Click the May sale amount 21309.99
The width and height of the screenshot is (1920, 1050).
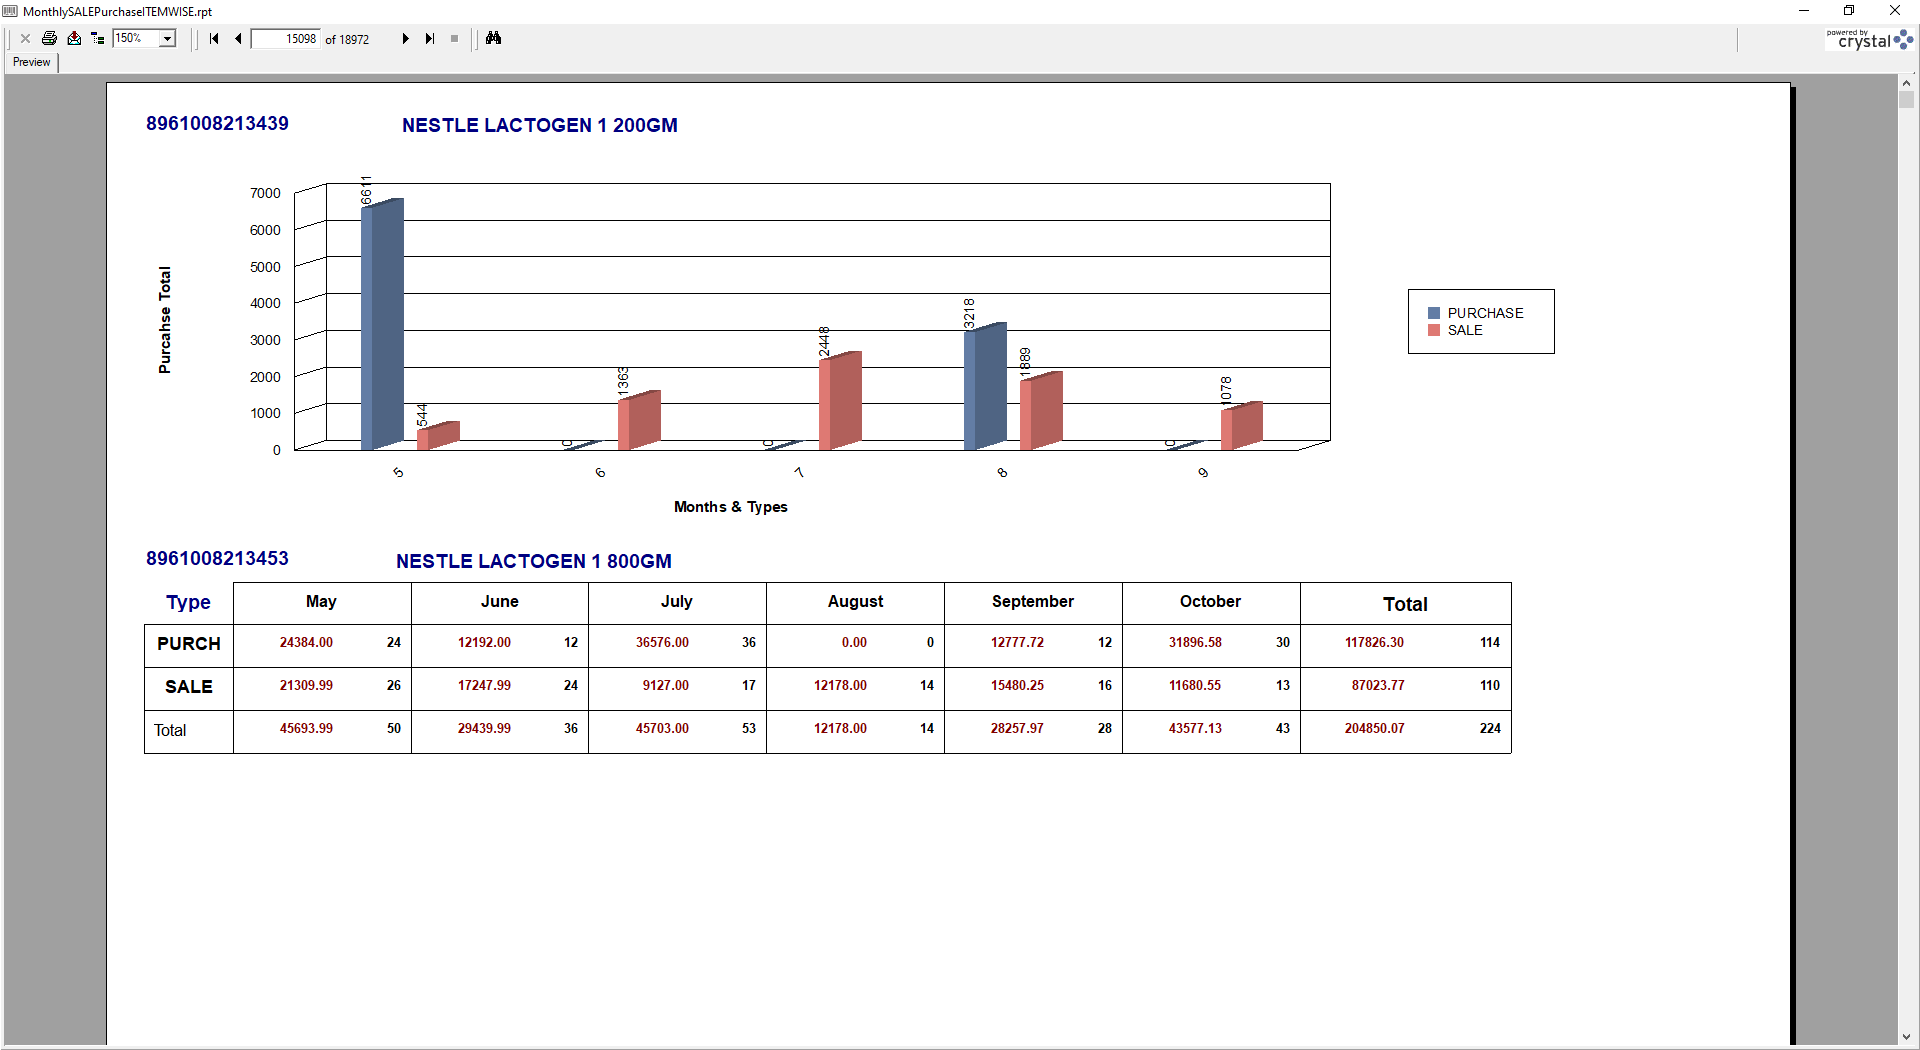[x=306, y=686]
